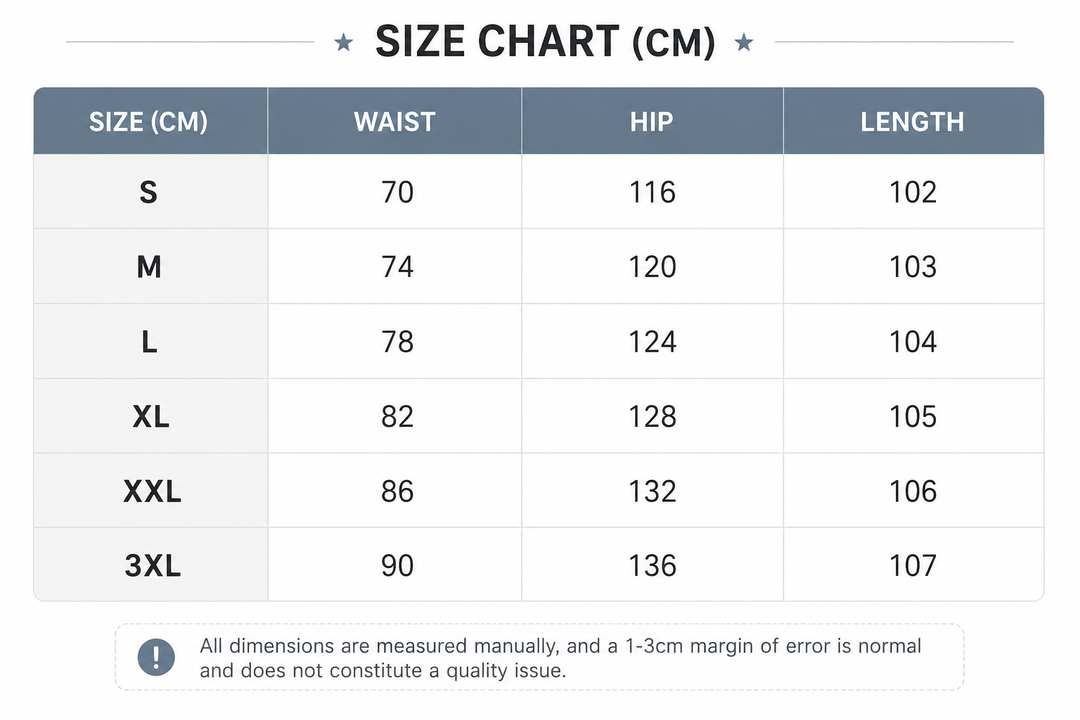Click the exclamation mark info icon

click(x=156, y=657)
